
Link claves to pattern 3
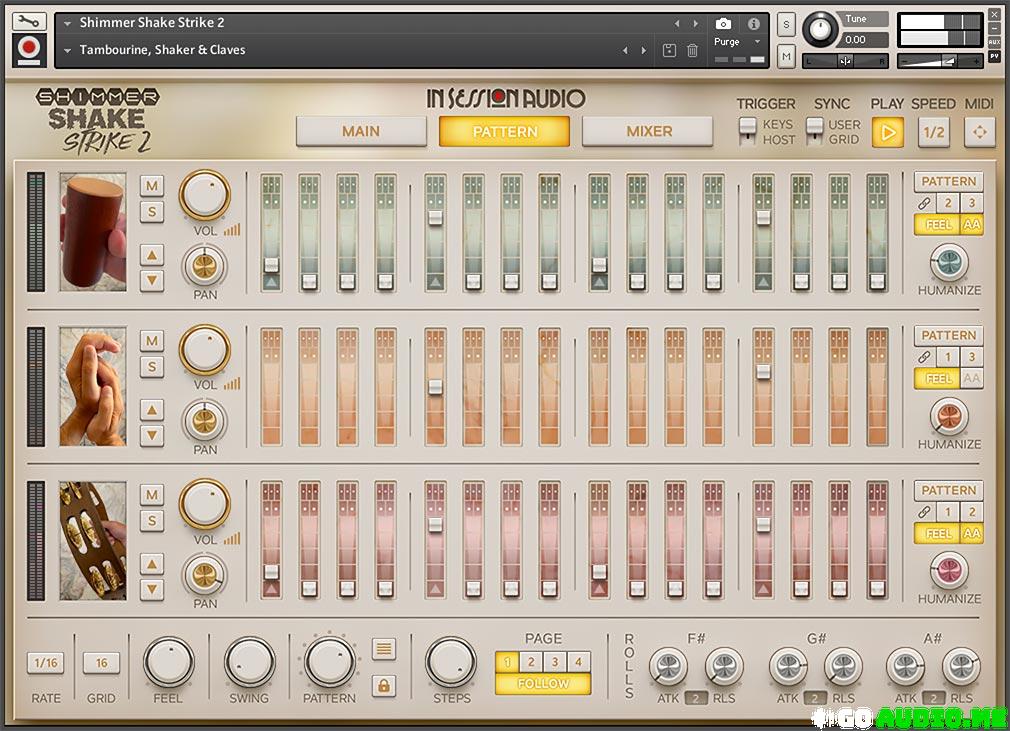(x=971, y=204)
